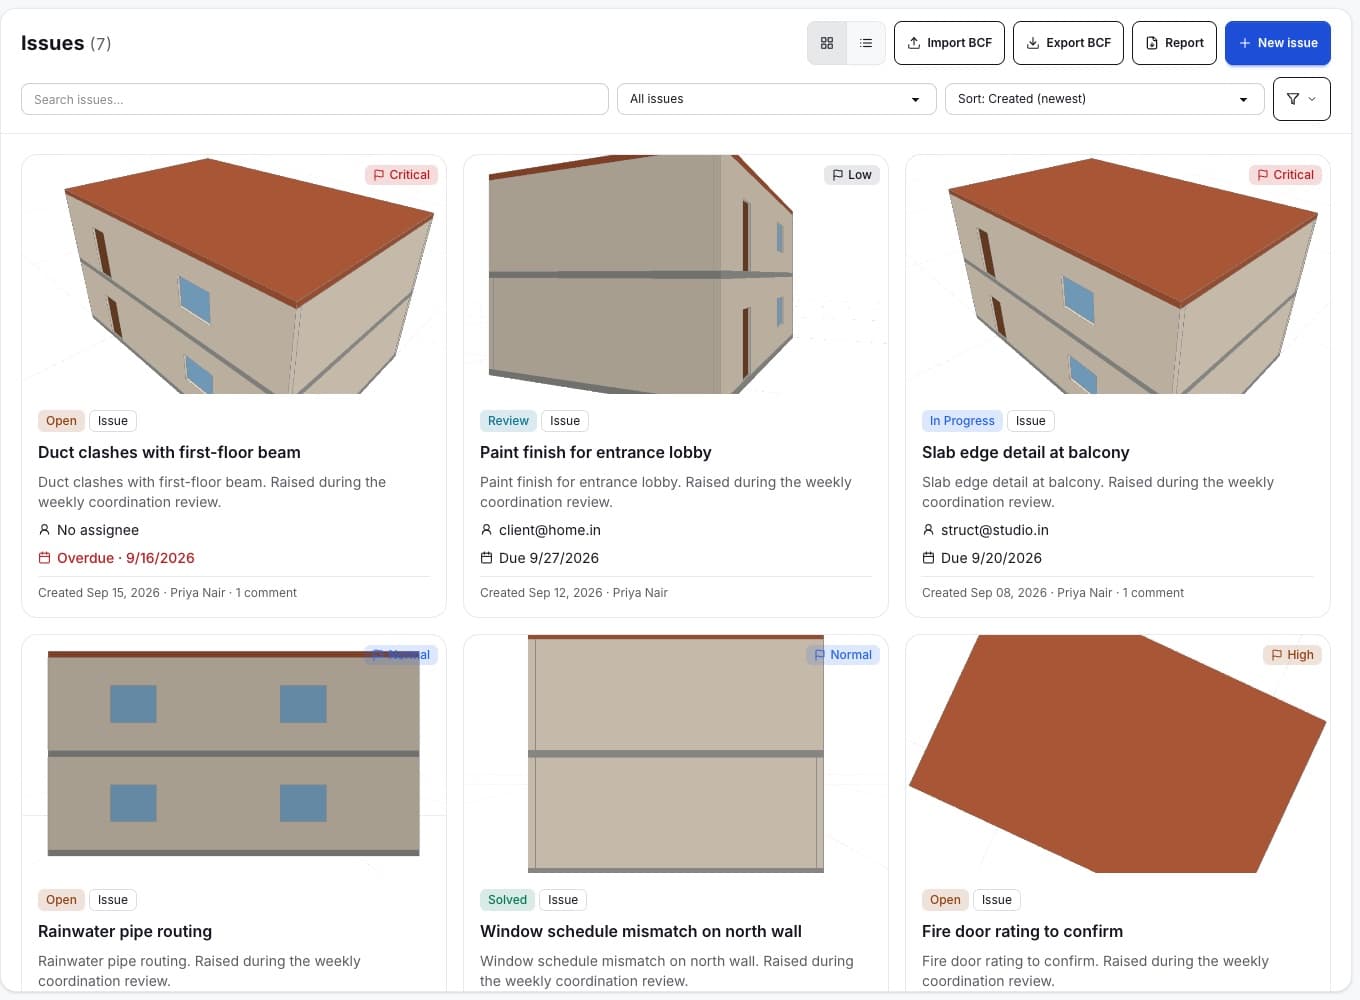
Task: Switch to grid view
Action: [x=827, y=43]
